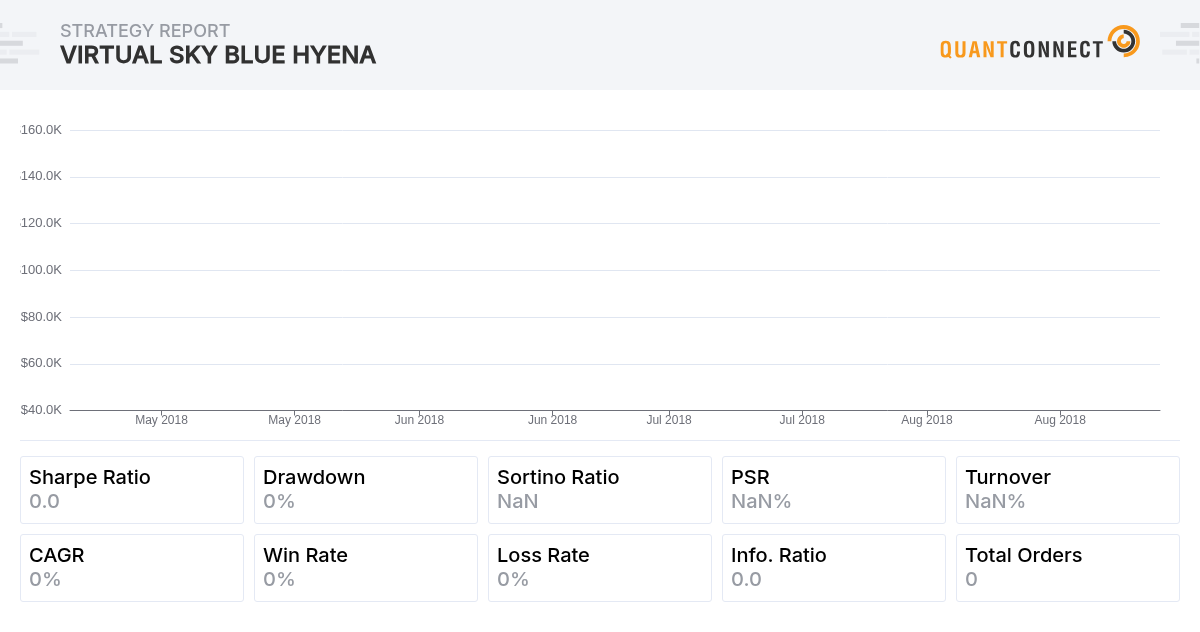
Task: Select the 0% value under Win Rate
Action: point(279,579)
